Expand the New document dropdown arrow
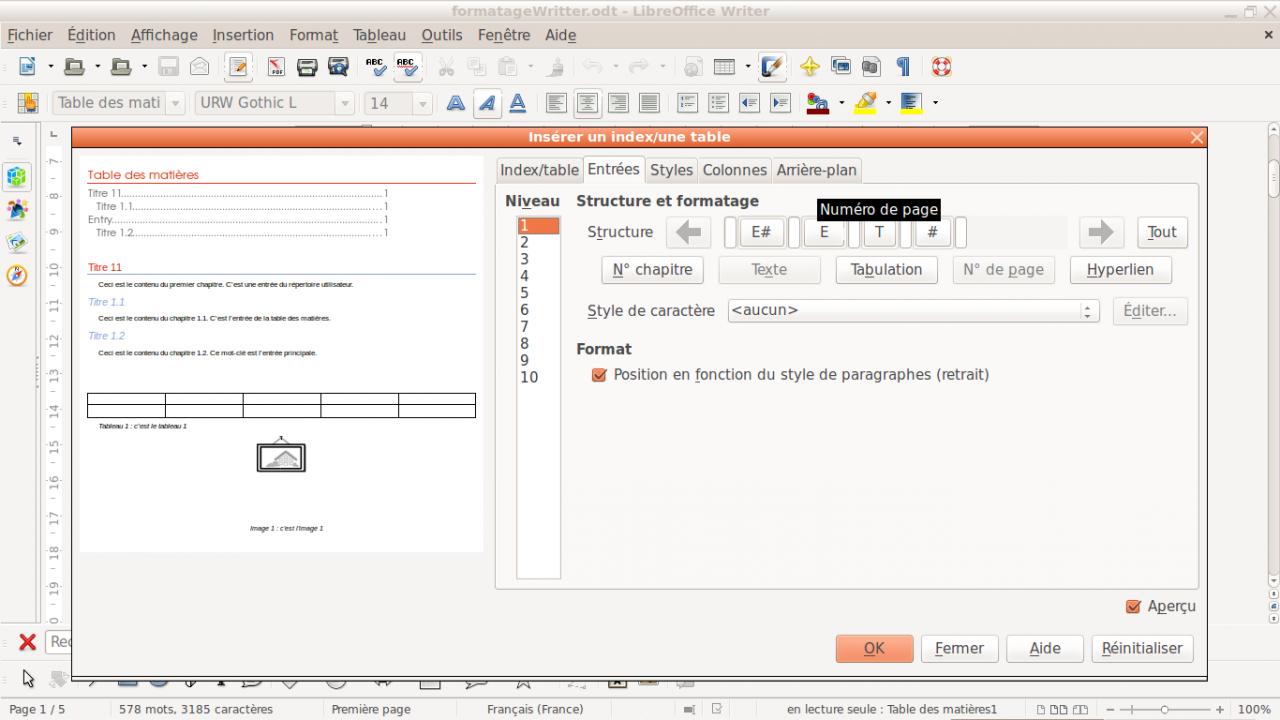The width and height of the screenshot is (1280, 720). coord(51,67)
